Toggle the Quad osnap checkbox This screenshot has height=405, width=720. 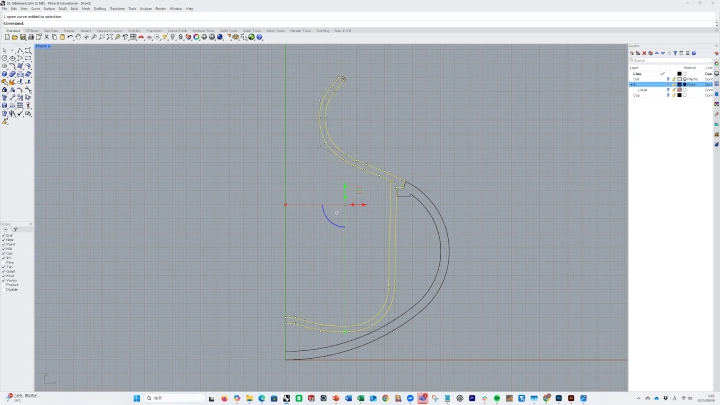pyautogui.click(x=4, y=271)
